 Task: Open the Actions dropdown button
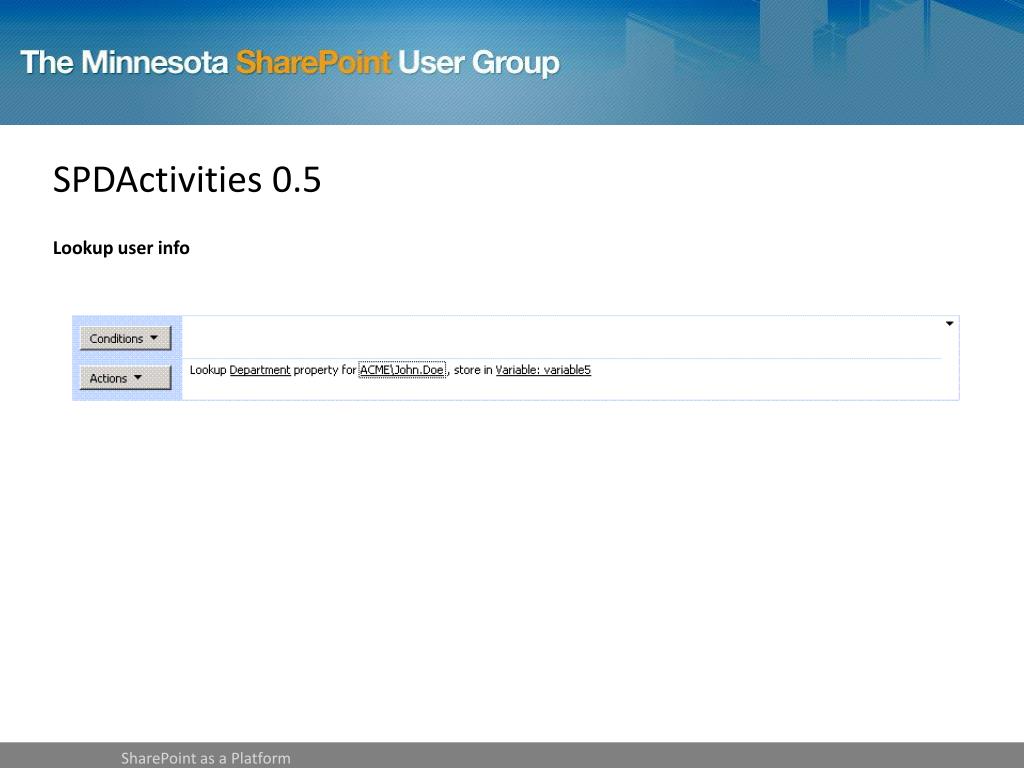pos(125,378)
